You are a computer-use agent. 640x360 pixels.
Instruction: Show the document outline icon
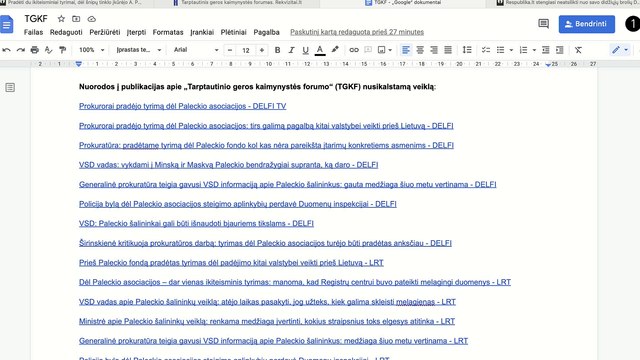point(10,87)
